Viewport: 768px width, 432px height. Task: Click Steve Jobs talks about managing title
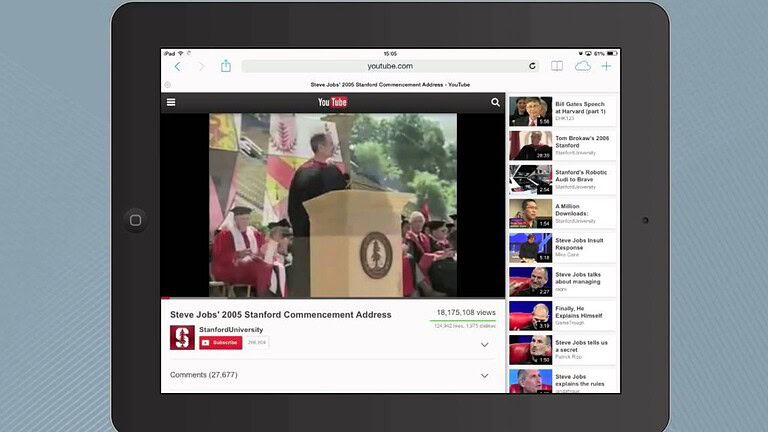[578, 278]
